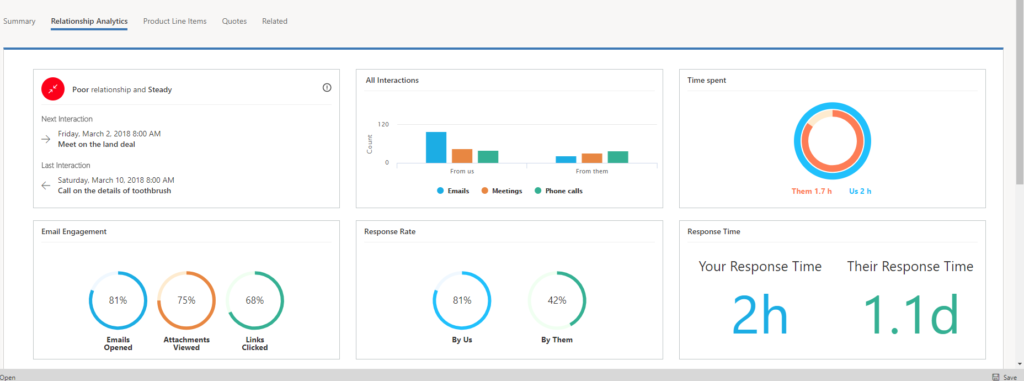
Task: Click the save disk icon
Action: pyautogui.click(x=995, y=377)
